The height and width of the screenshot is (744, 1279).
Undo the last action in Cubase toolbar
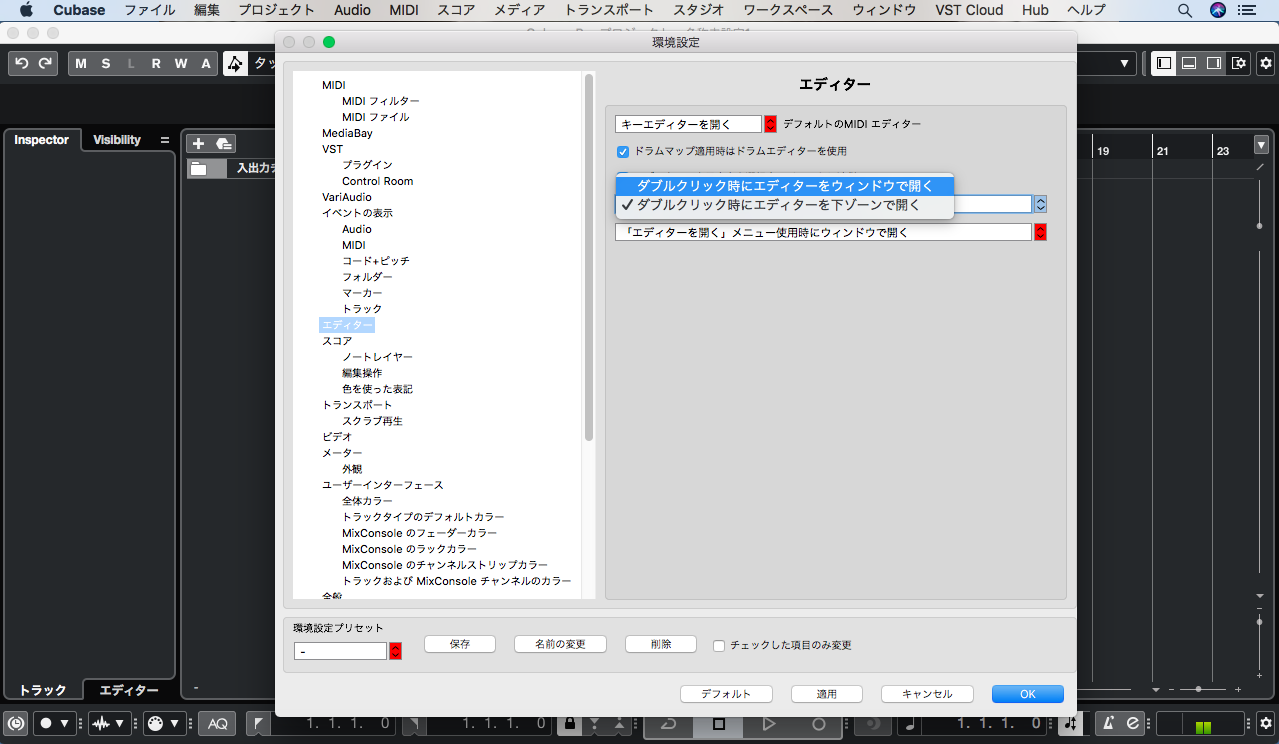click(x=21, y=63)
